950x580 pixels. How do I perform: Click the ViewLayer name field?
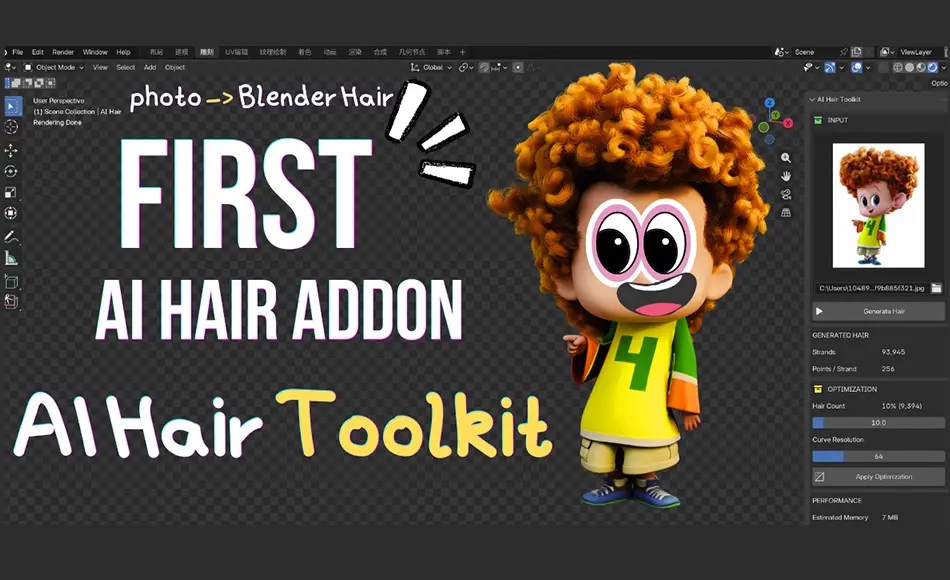pos(919,52)
